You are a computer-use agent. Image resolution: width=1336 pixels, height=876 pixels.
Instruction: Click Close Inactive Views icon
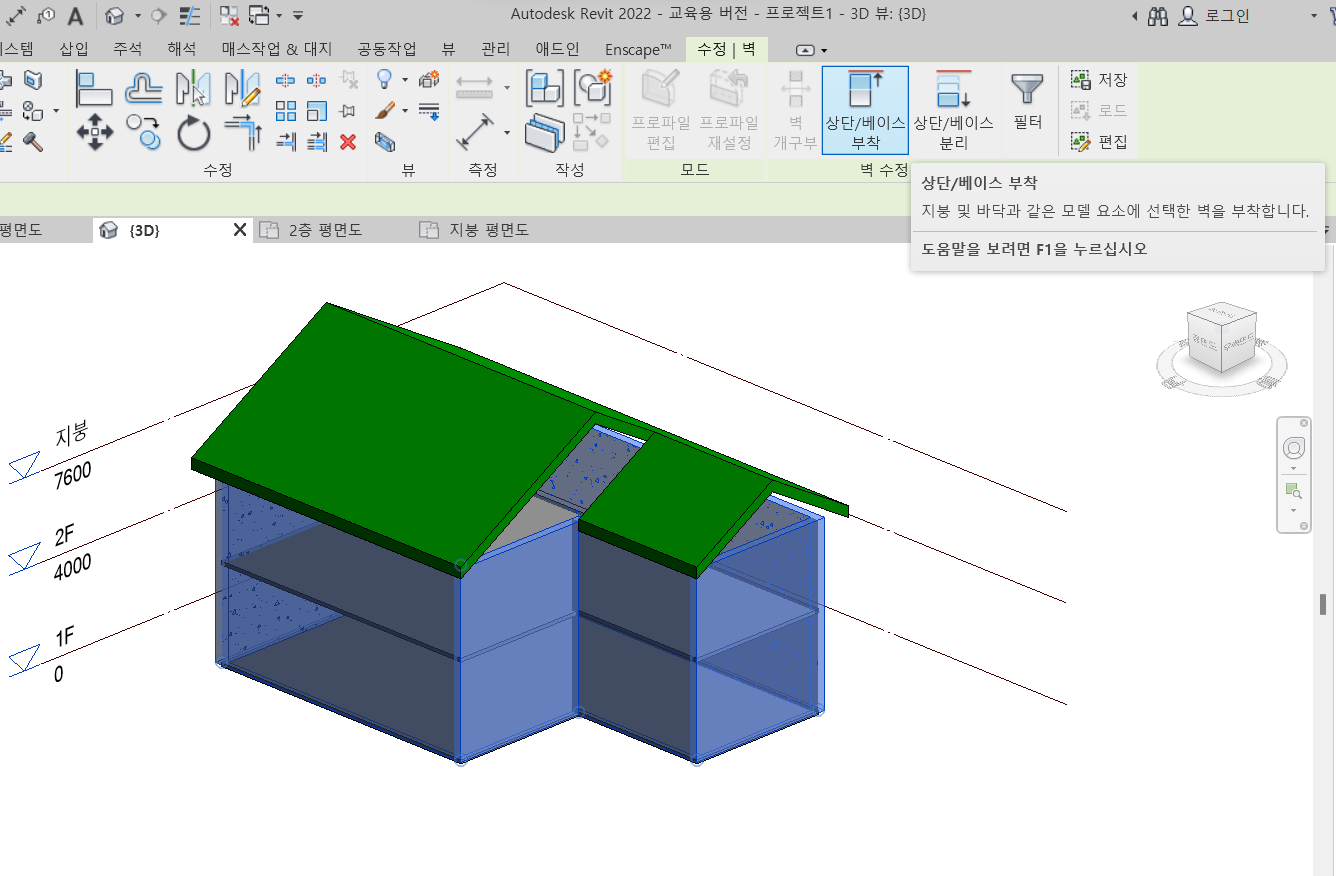(230, 16)
